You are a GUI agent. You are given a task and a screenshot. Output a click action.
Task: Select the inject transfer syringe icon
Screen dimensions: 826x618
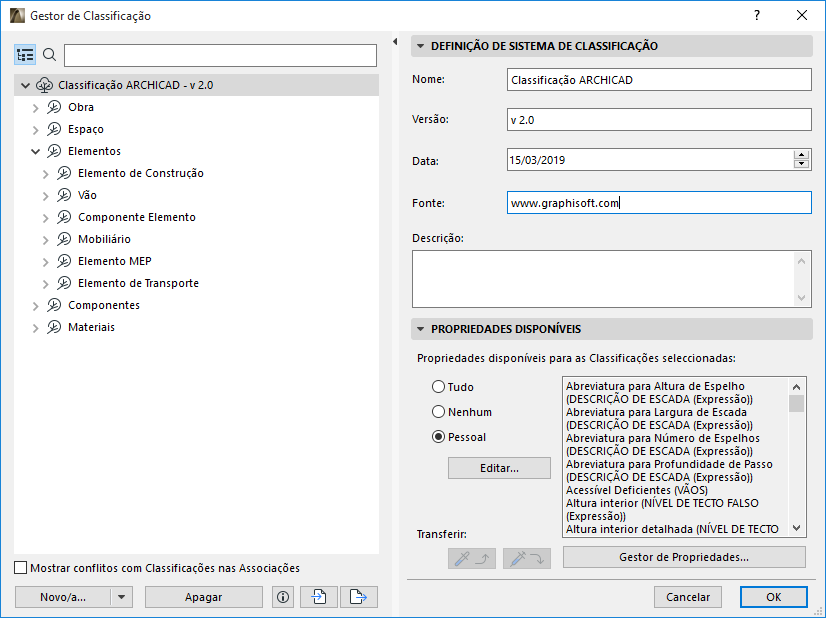tap(526, 558)
